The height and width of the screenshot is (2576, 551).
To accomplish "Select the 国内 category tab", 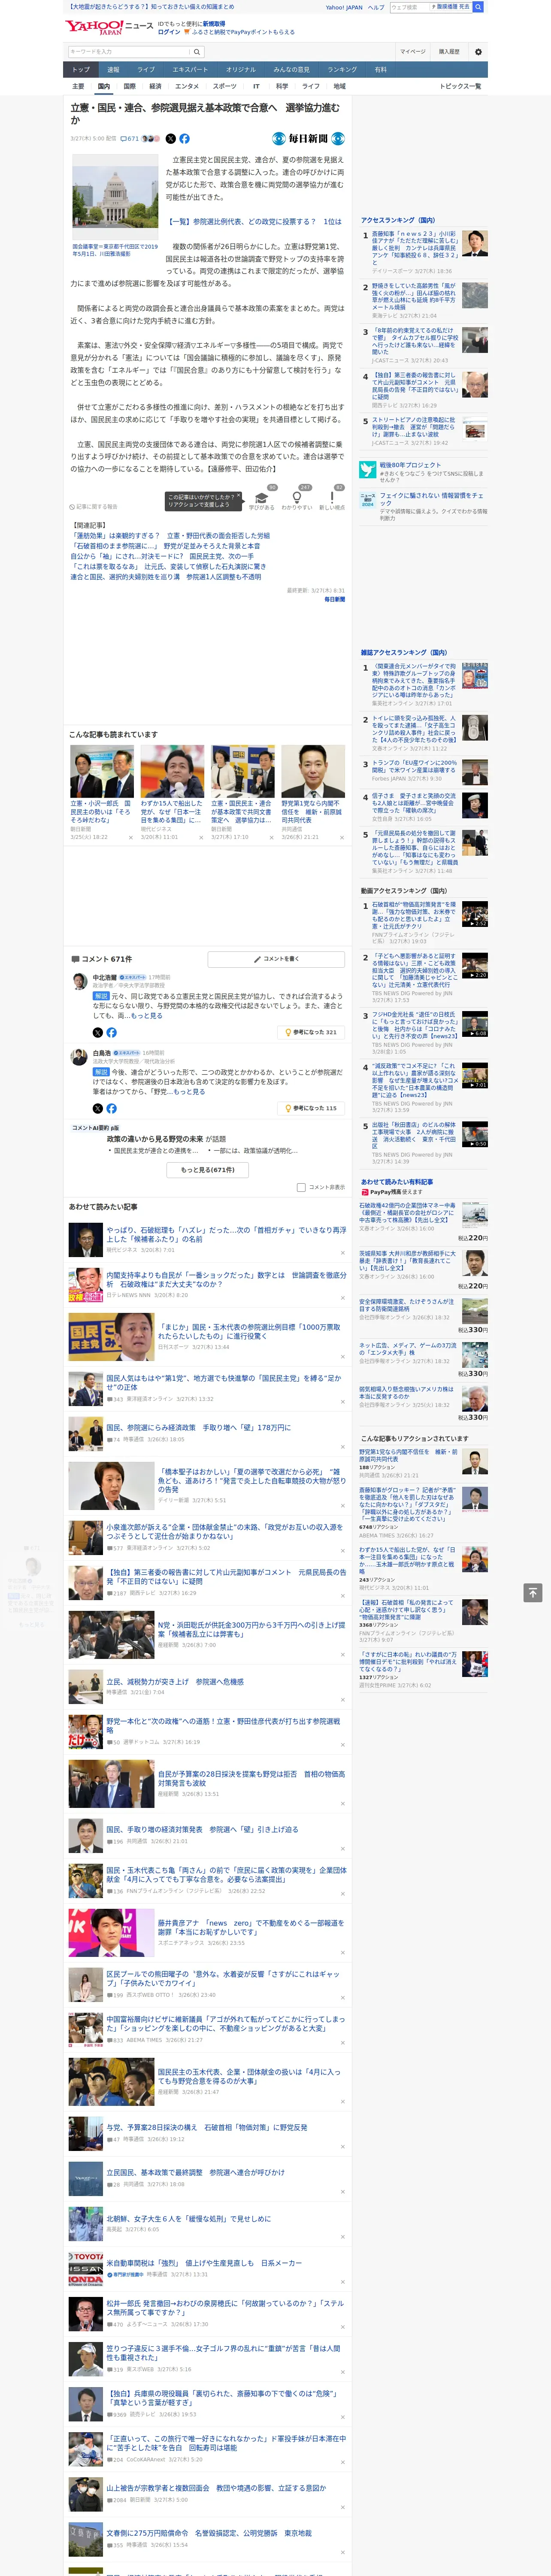I will click(x=103, y=87).
